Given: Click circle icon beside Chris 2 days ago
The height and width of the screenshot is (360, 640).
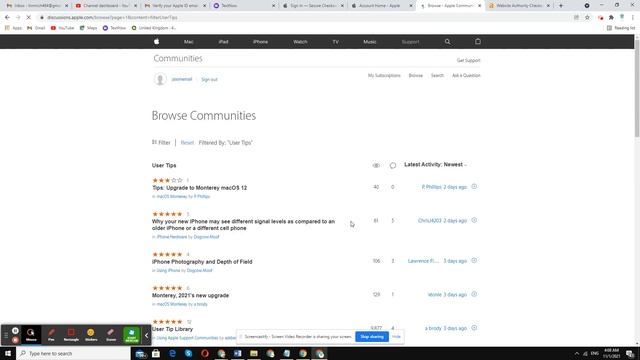Looking at the screenshot, I should pyautogui.click(x=474, y=220).
